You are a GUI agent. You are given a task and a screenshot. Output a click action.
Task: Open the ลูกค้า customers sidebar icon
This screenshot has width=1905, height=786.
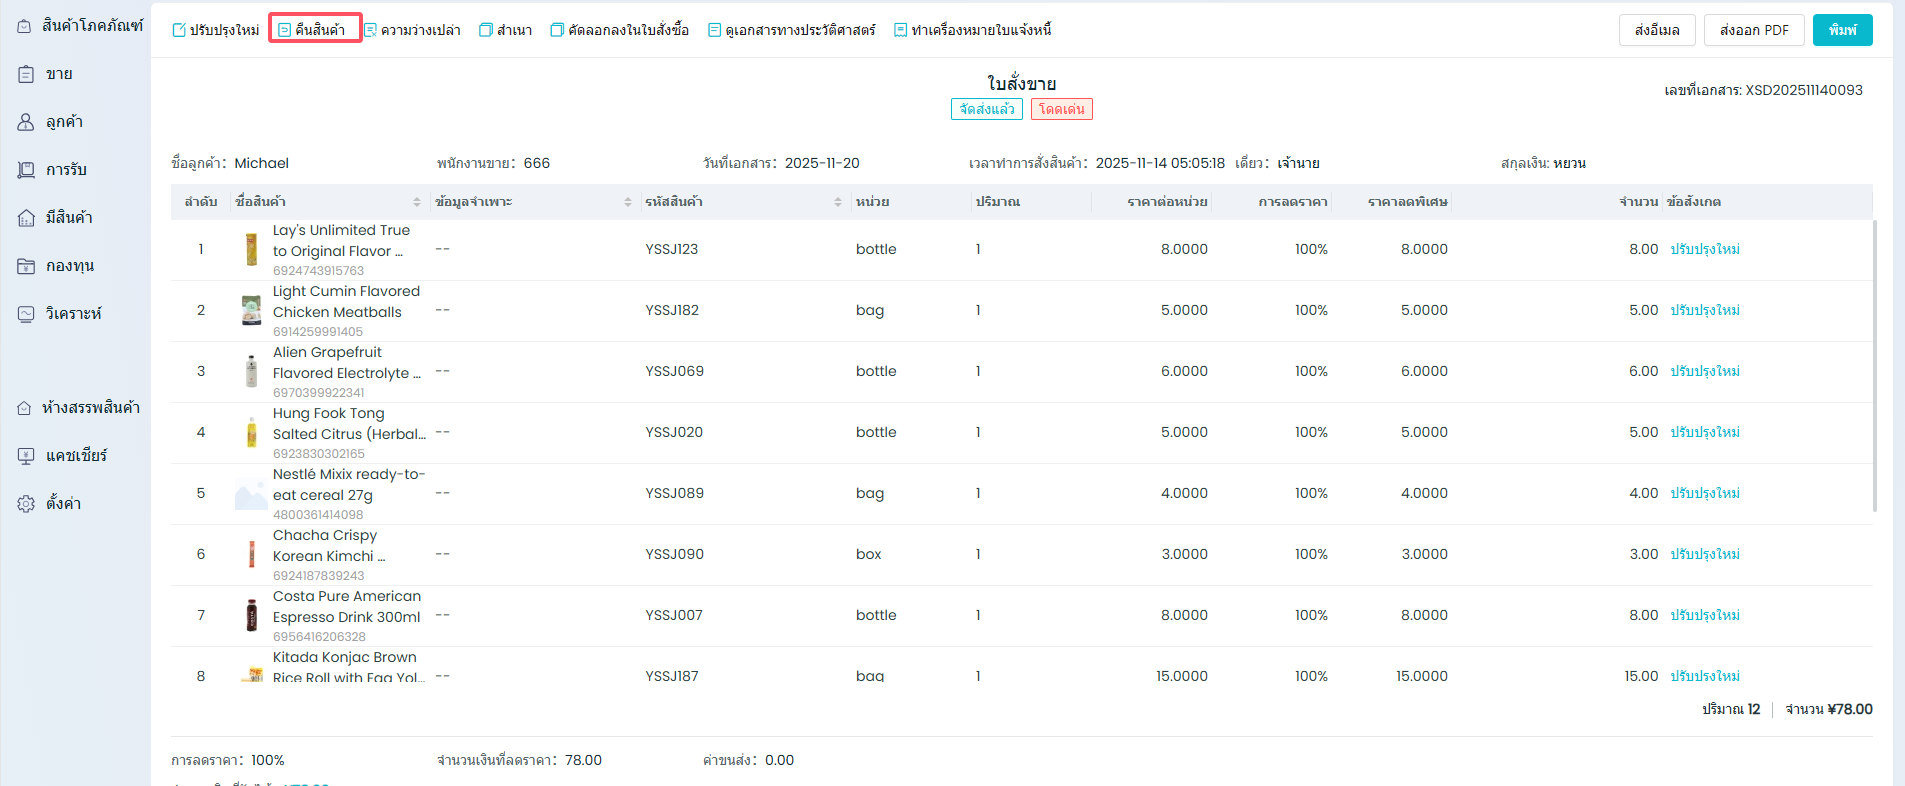[26, 122]
